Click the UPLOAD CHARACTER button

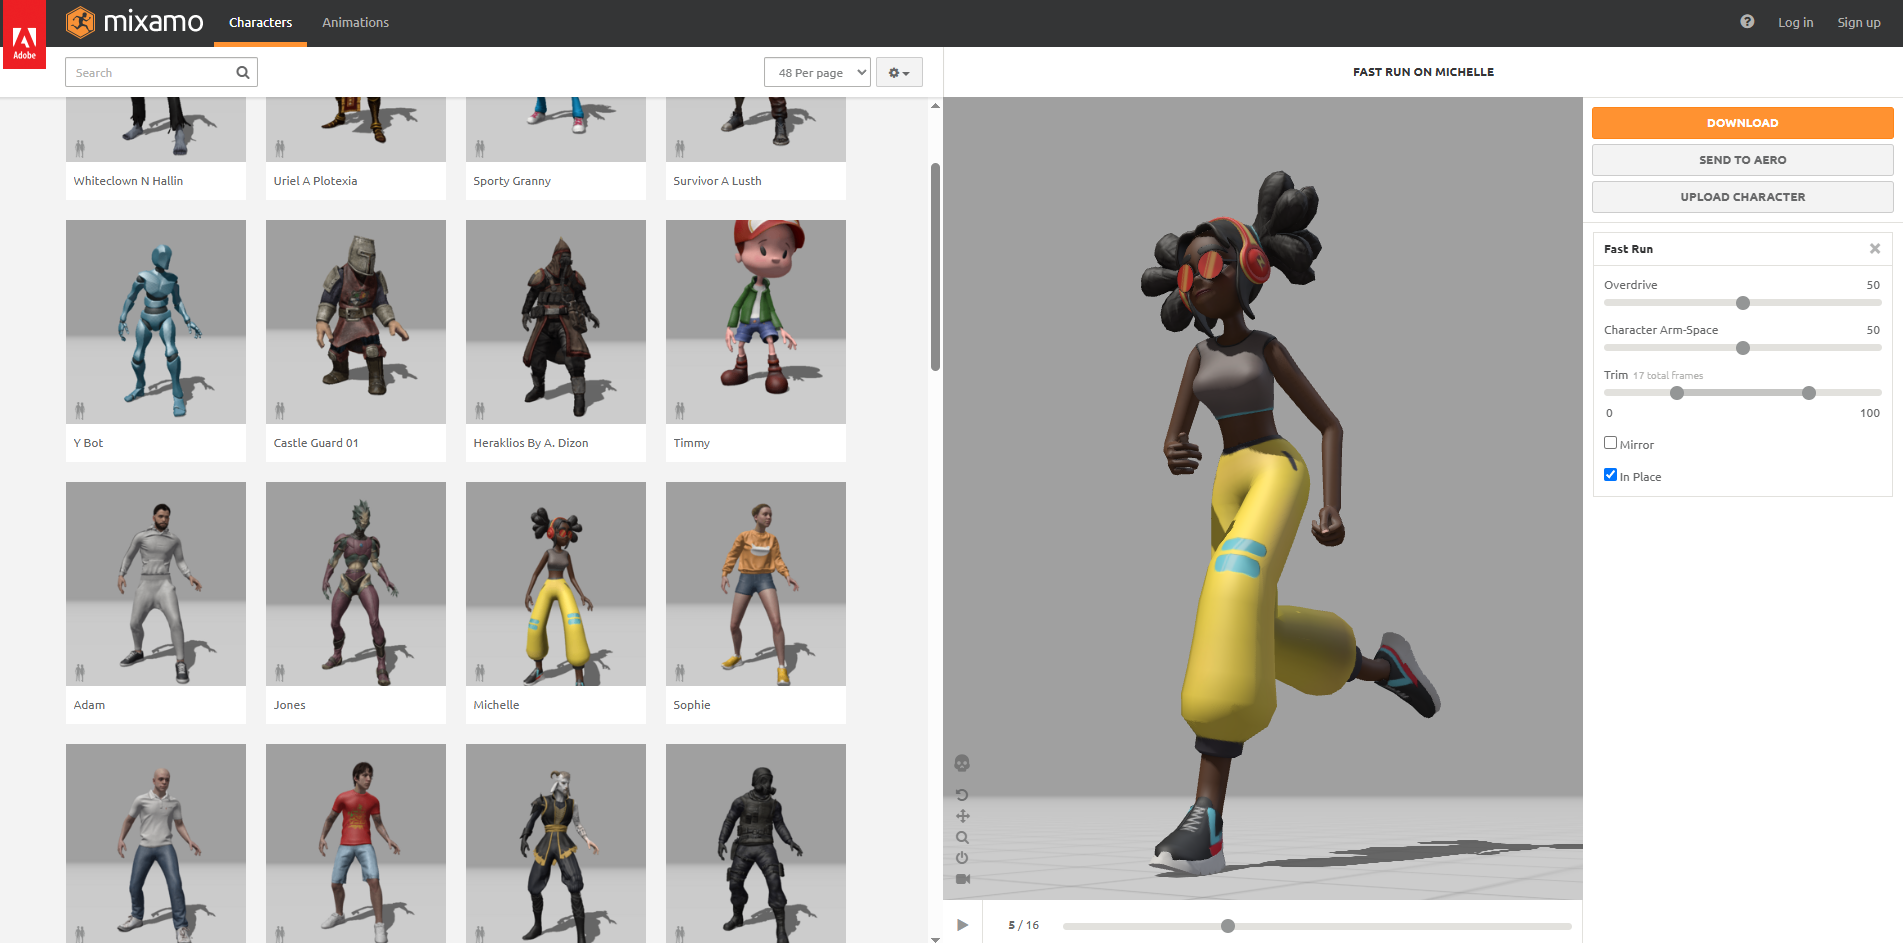coord(1742,197)
